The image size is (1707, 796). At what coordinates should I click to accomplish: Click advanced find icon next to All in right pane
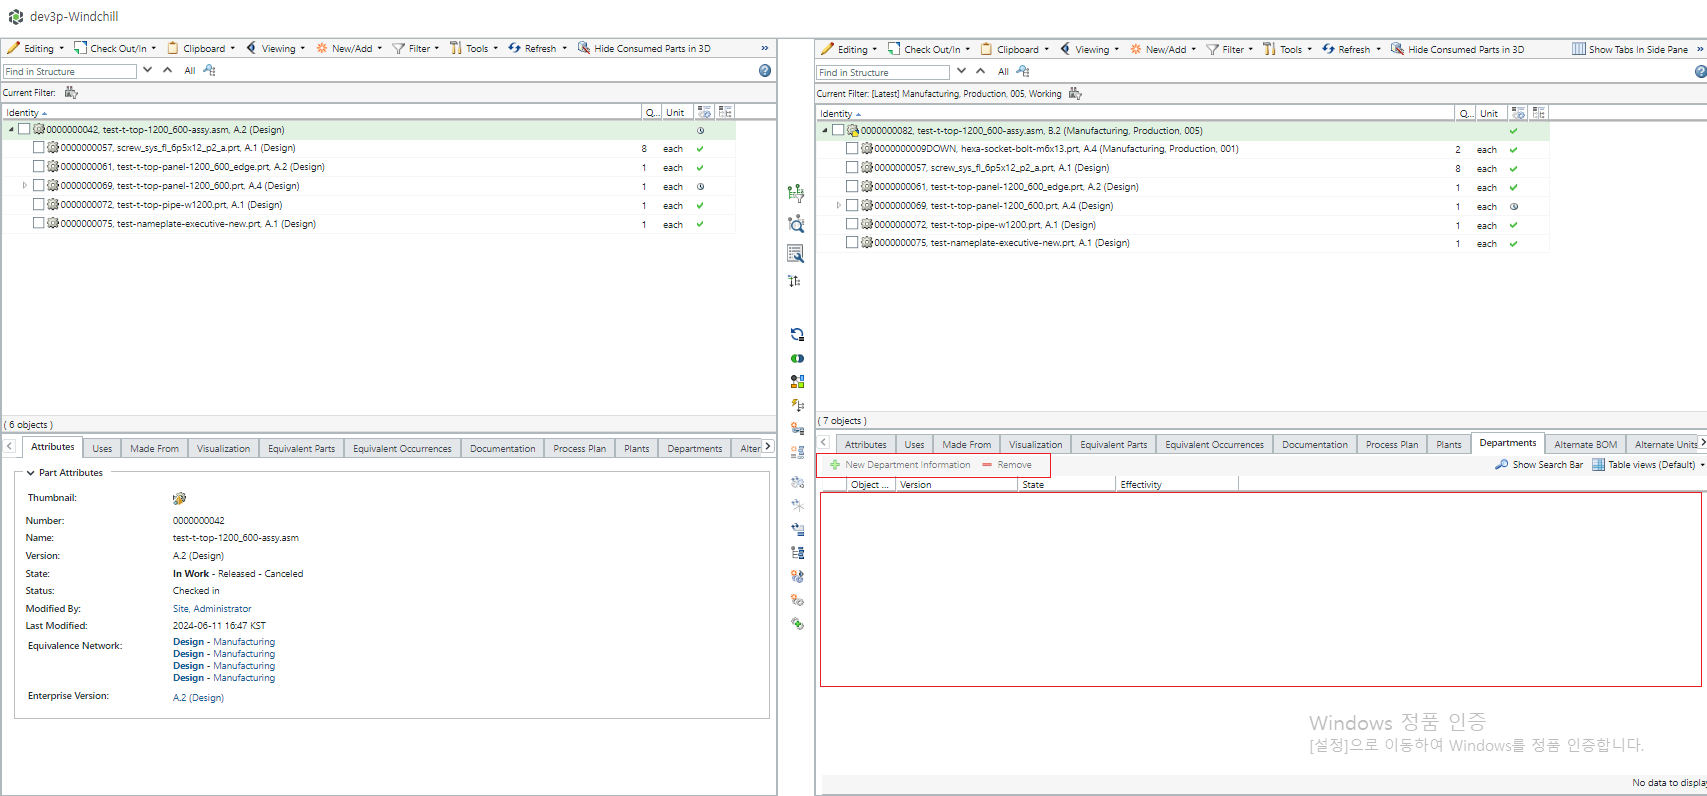coord(1023,72)
